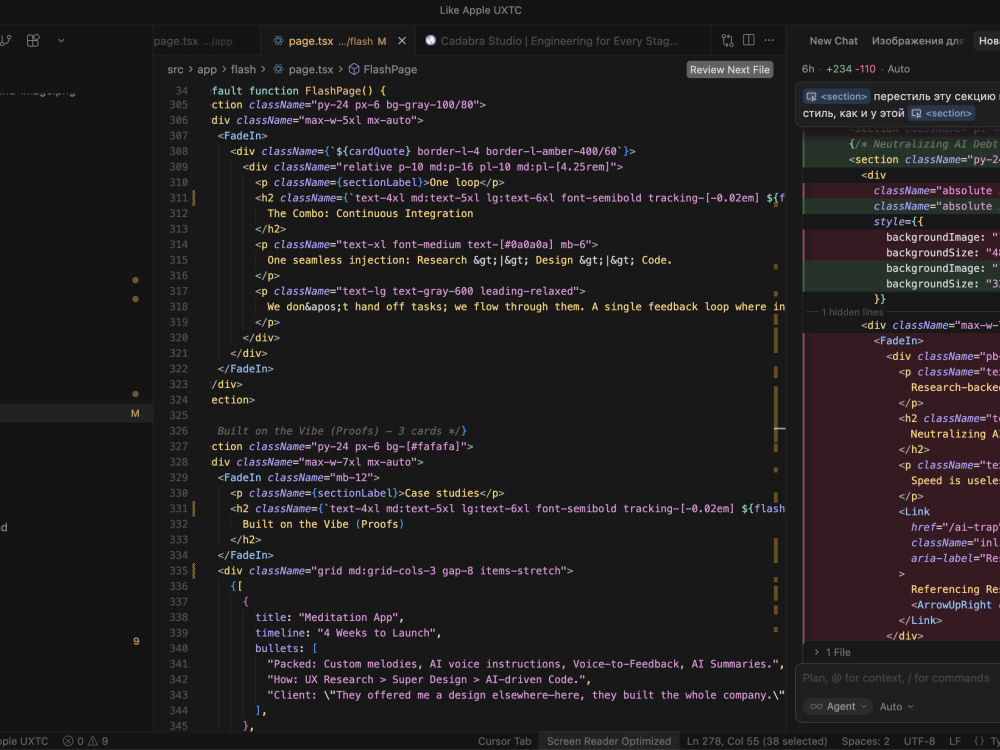This screenshot has width=1000, height=750.
Task: Click Screen Reader Optimized status item
Action: [608, 741]
